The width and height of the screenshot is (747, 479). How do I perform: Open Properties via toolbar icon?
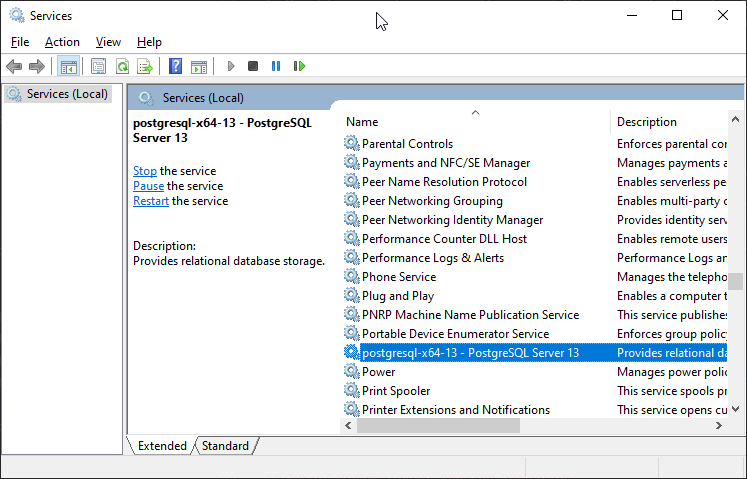click(x=98, y=67)
